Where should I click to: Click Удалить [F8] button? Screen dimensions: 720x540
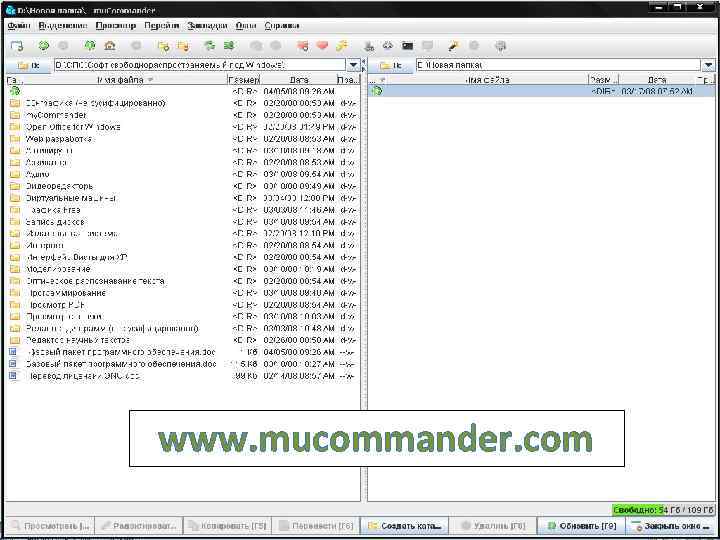pyautogui.click(x=494, y=526)
